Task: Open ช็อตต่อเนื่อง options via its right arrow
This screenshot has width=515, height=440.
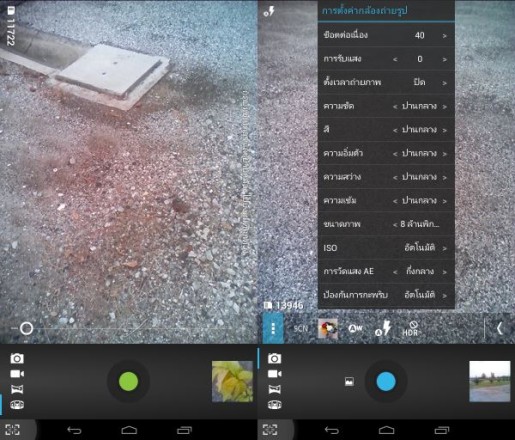Action: pos(445,36)
